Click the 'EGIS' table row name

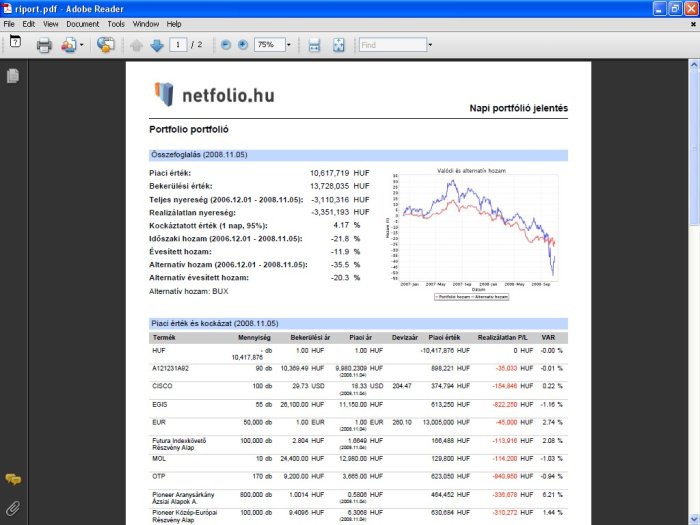click(160, 404)
